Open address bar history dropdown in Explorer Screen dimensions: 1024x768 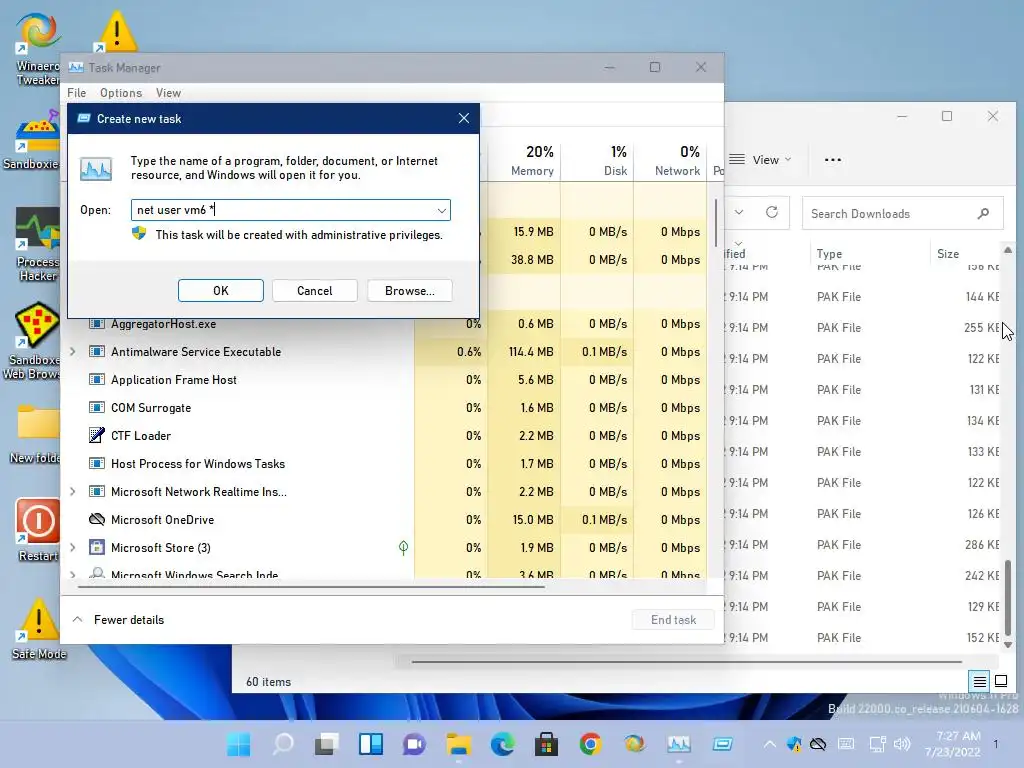[739, 212]
